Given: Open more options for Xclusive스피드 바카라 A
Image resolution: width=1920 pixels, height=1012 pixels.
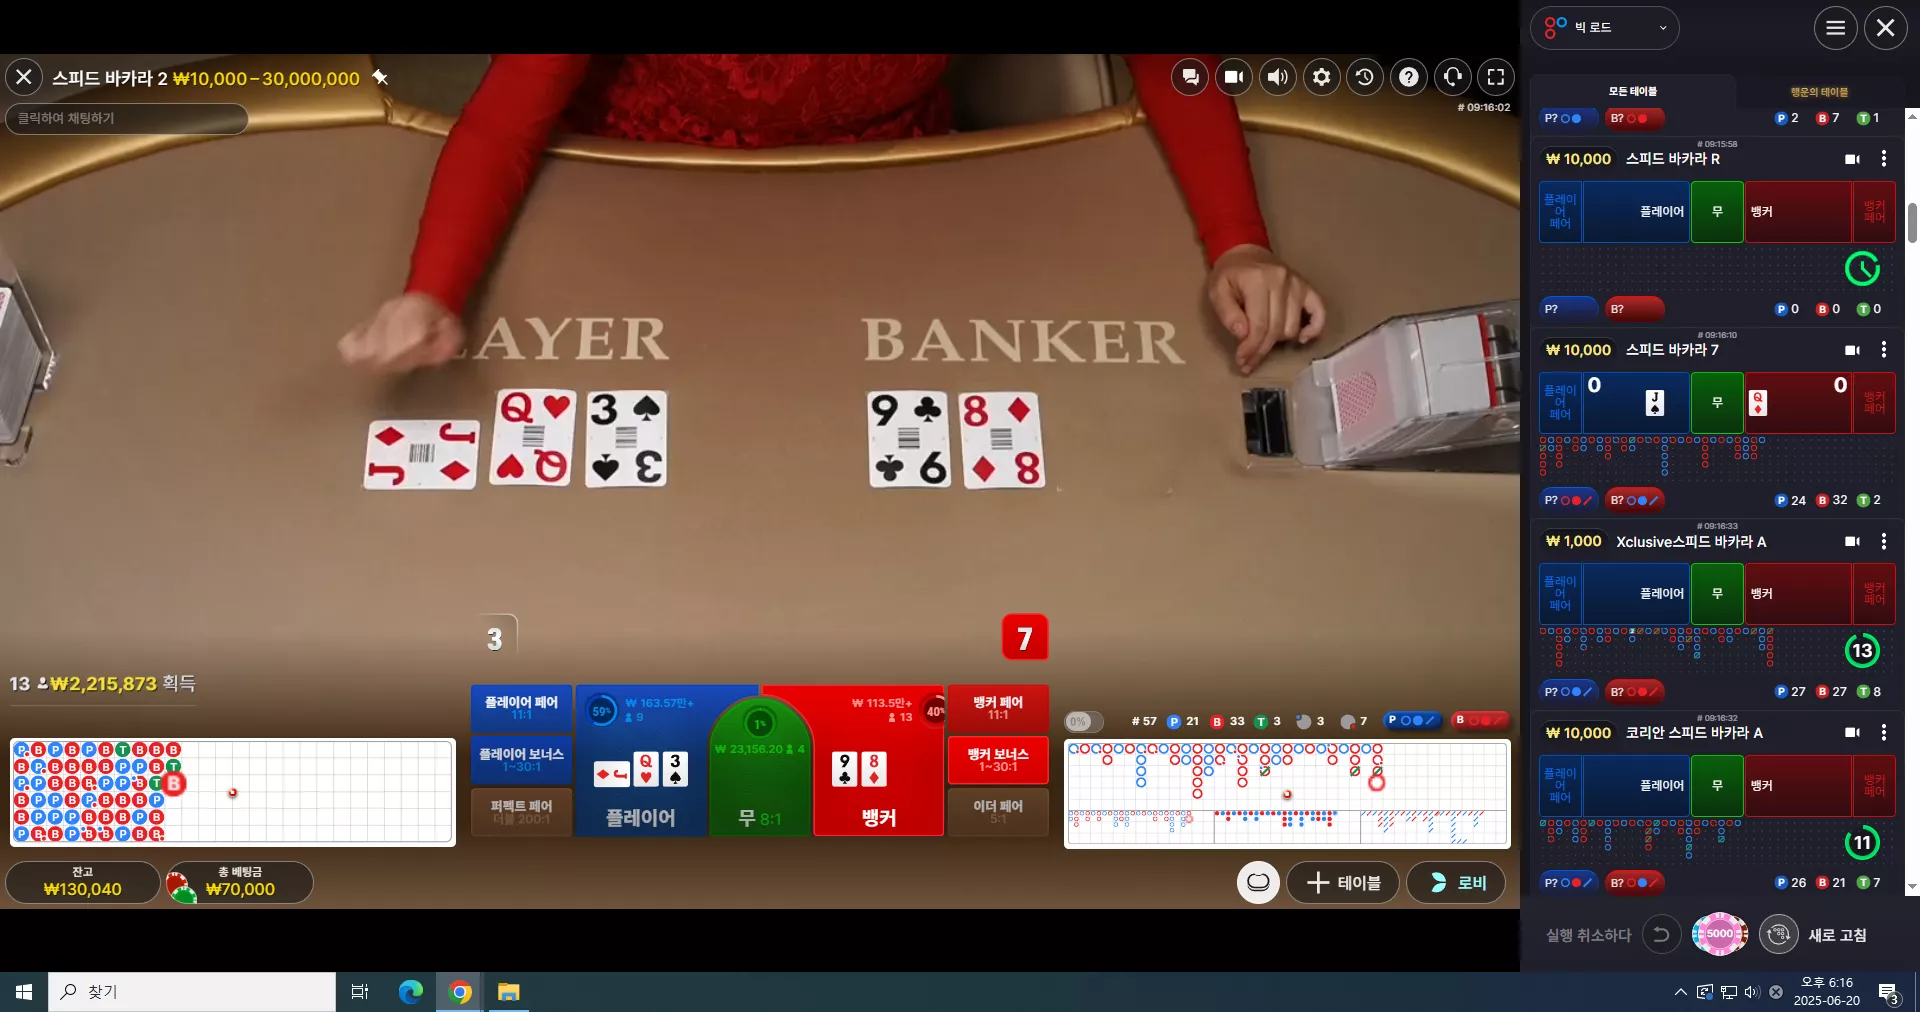Looking at the screenshot, I should (x=1884, y=541).
